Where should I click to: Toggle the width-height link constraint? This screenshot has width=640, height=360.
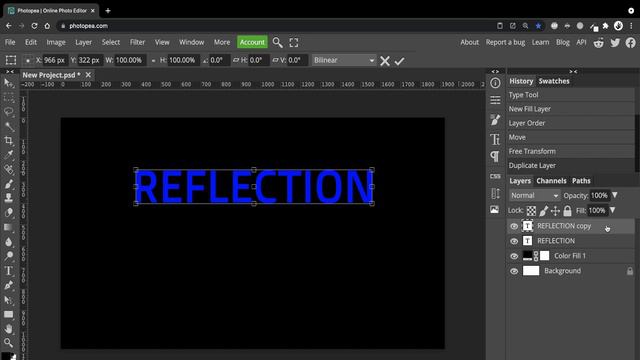(x=153, y=60)
